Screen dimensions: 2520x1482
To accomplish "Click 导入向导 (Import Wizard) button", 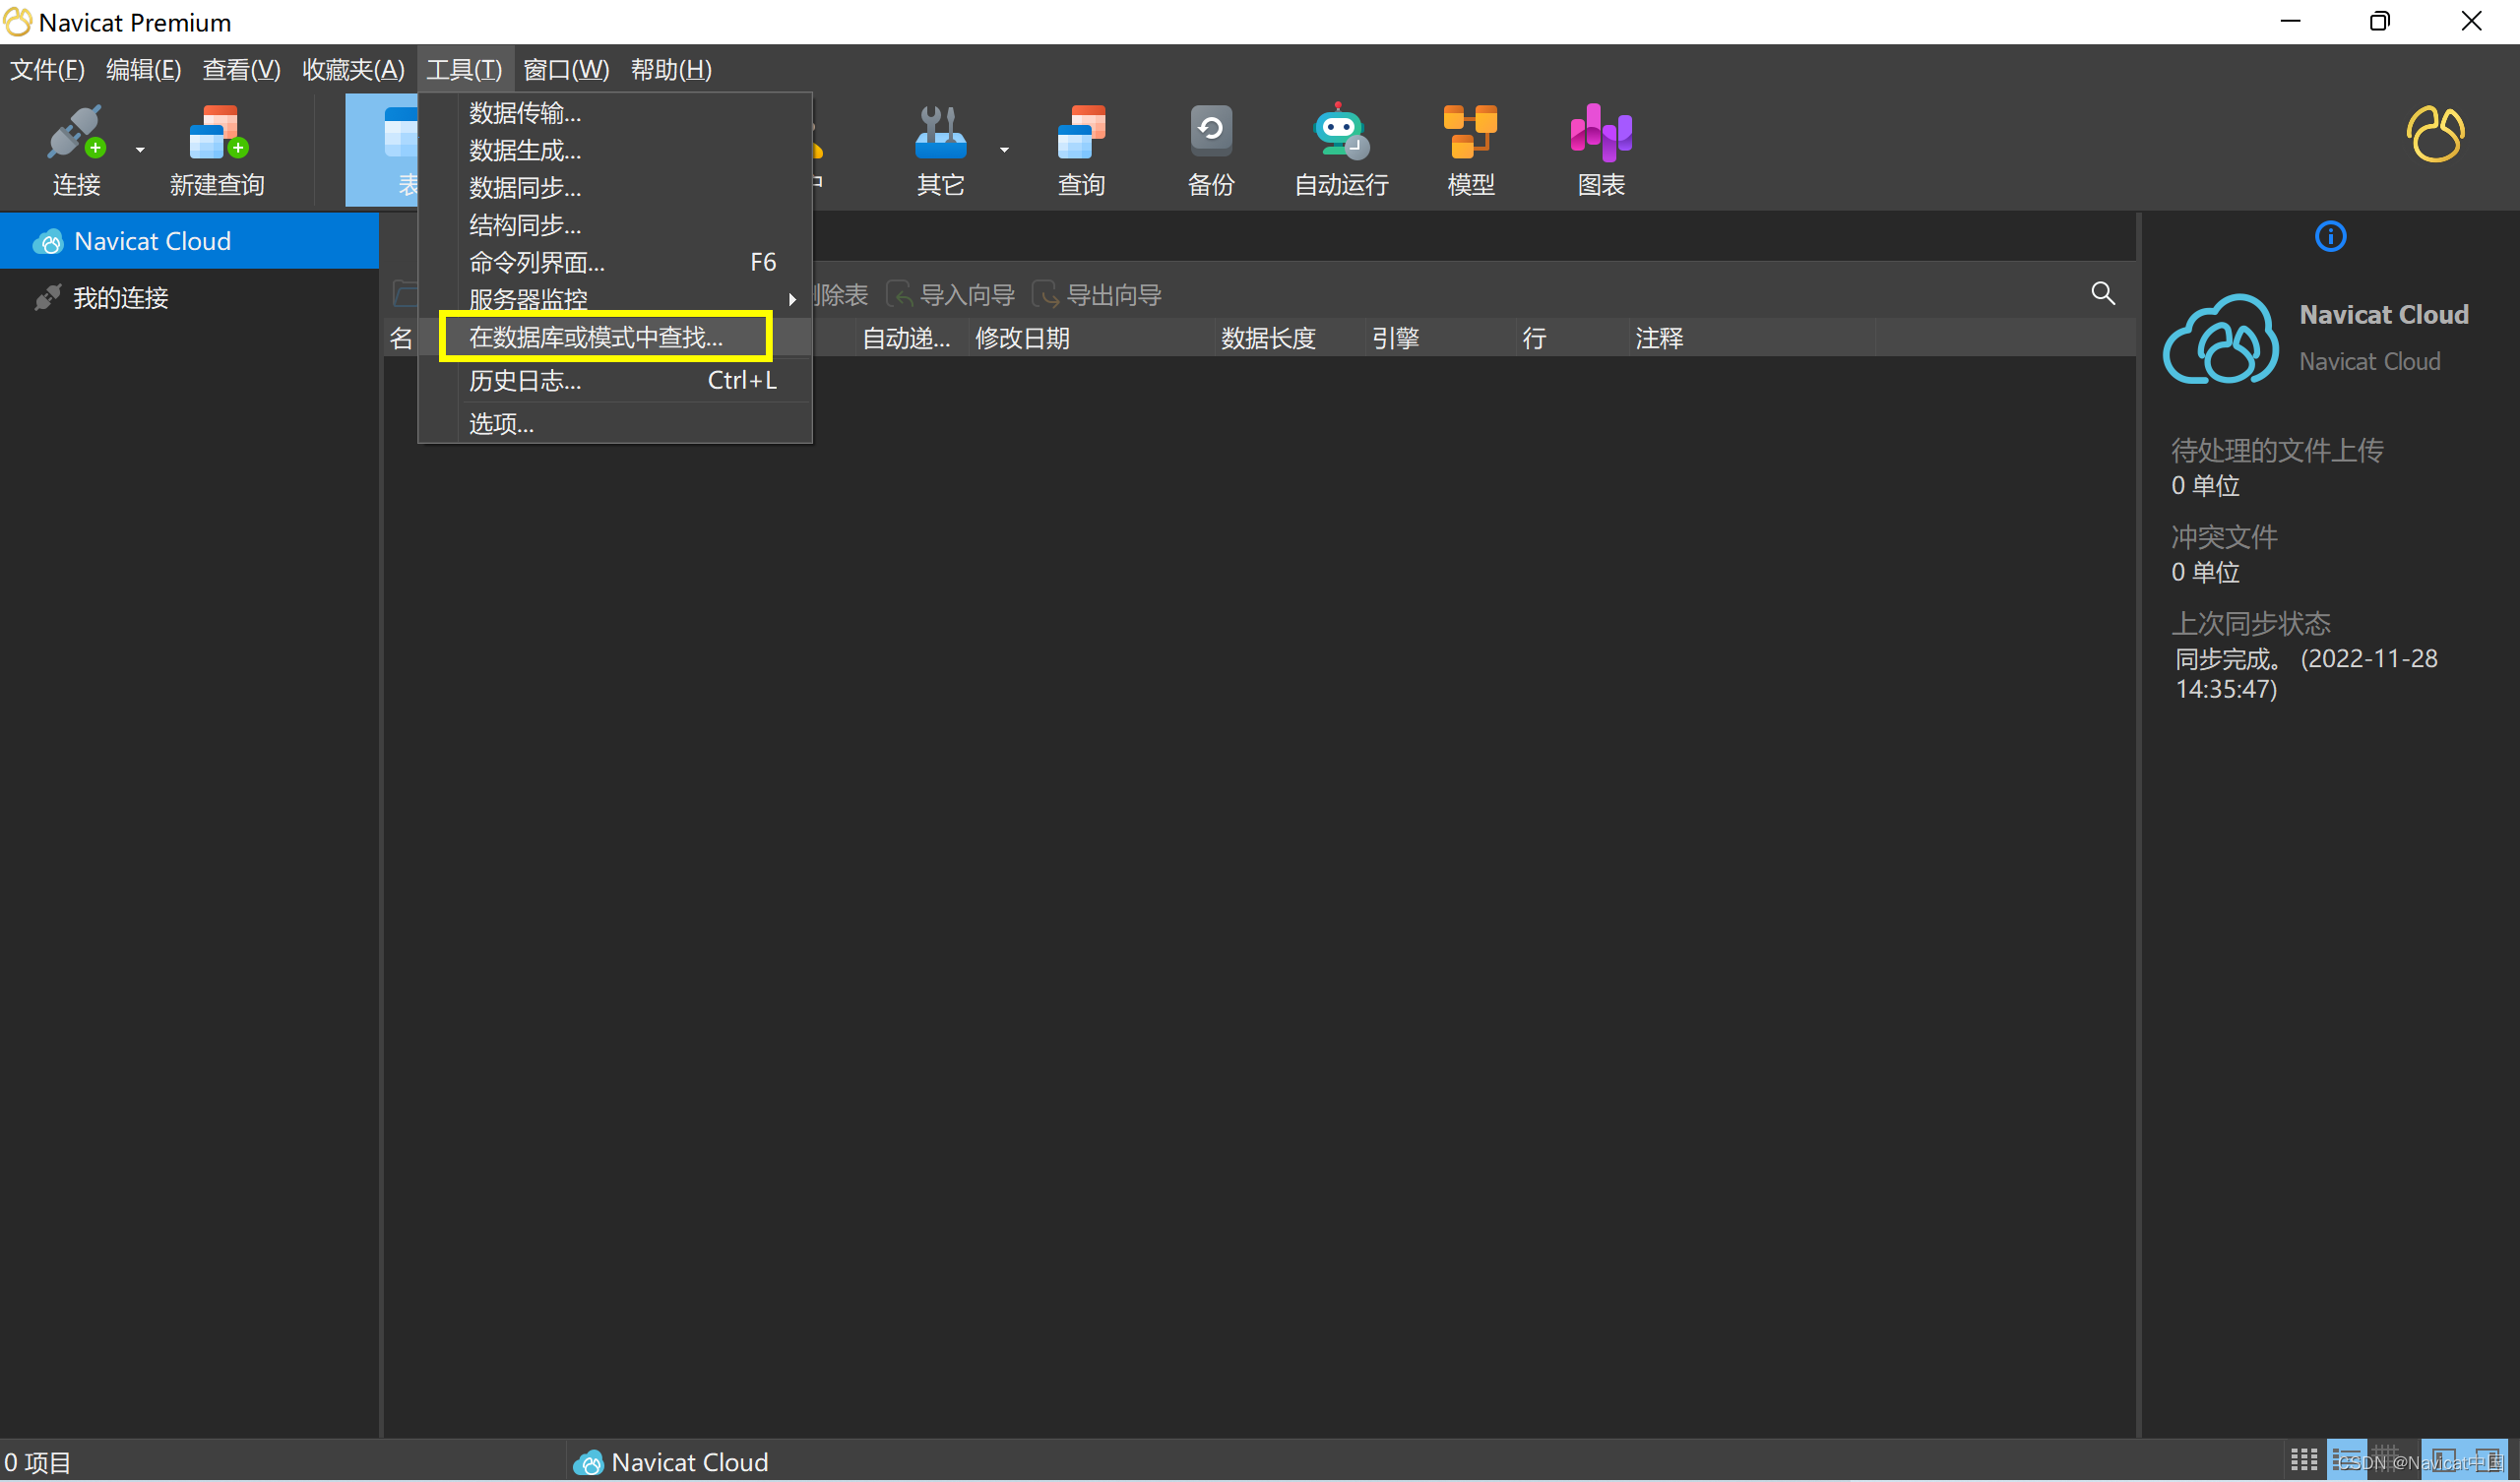I will pos(951,295).
